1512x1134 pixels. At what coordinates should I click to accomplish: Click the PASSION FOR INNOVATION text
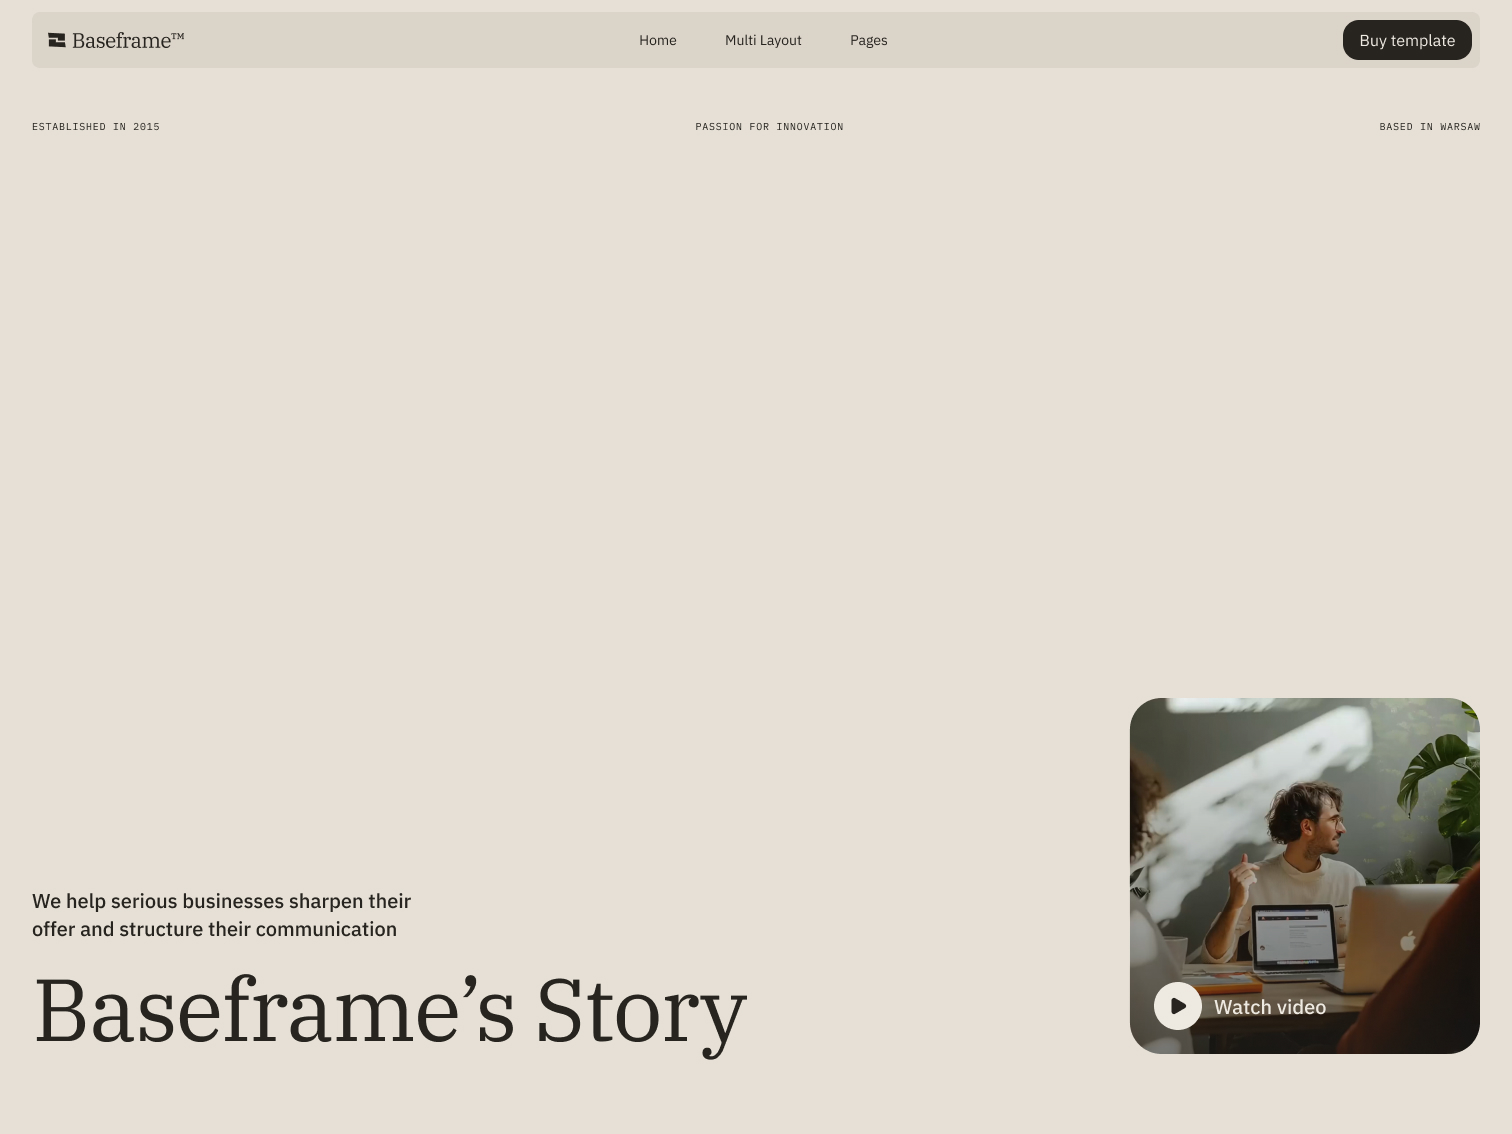769,127
